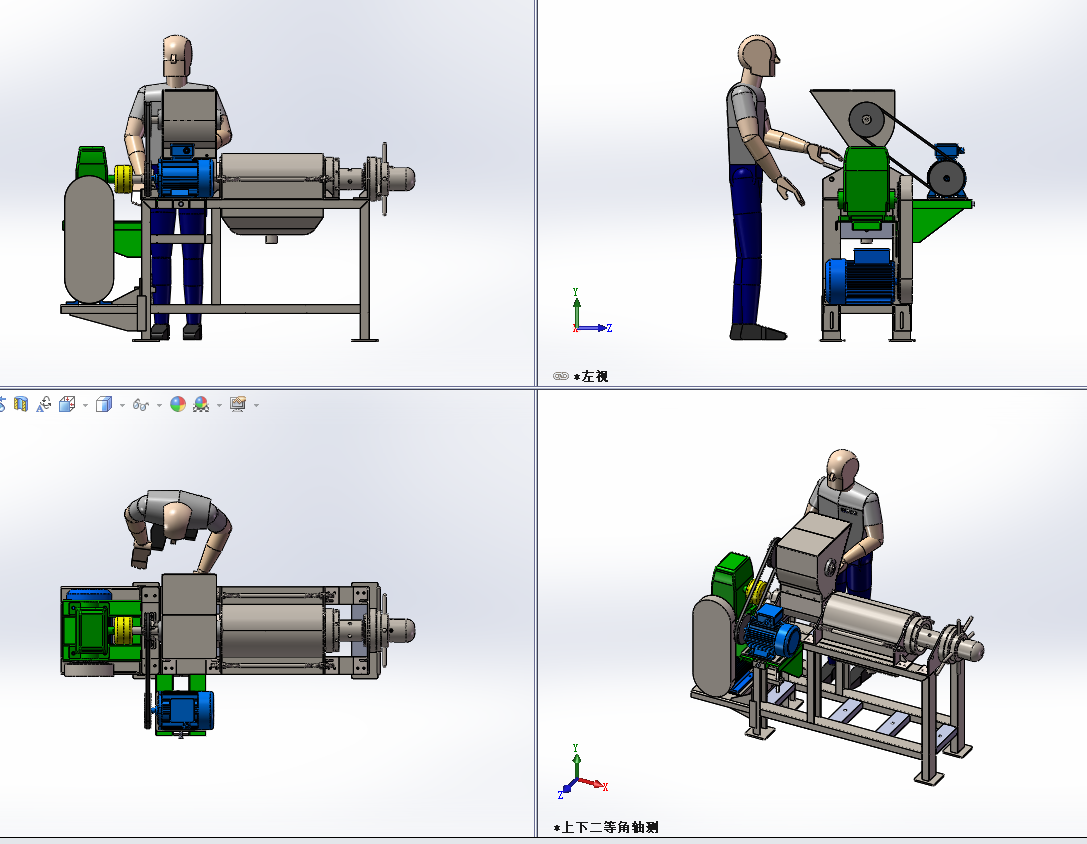1087x844 pixels.
Task: Click the Dynamic Annotation Views icon
Action: (x=44, y=404)
